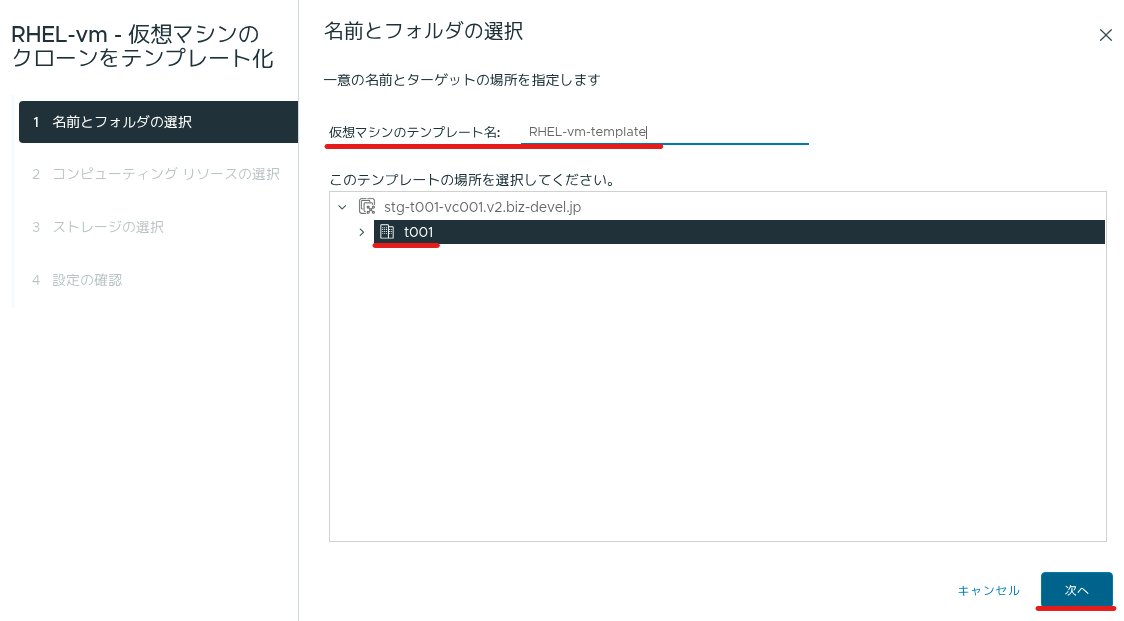
Task: Click the wizard title RHEL-vm クローンをテンプレート化
Action: (x=143, y=46)
